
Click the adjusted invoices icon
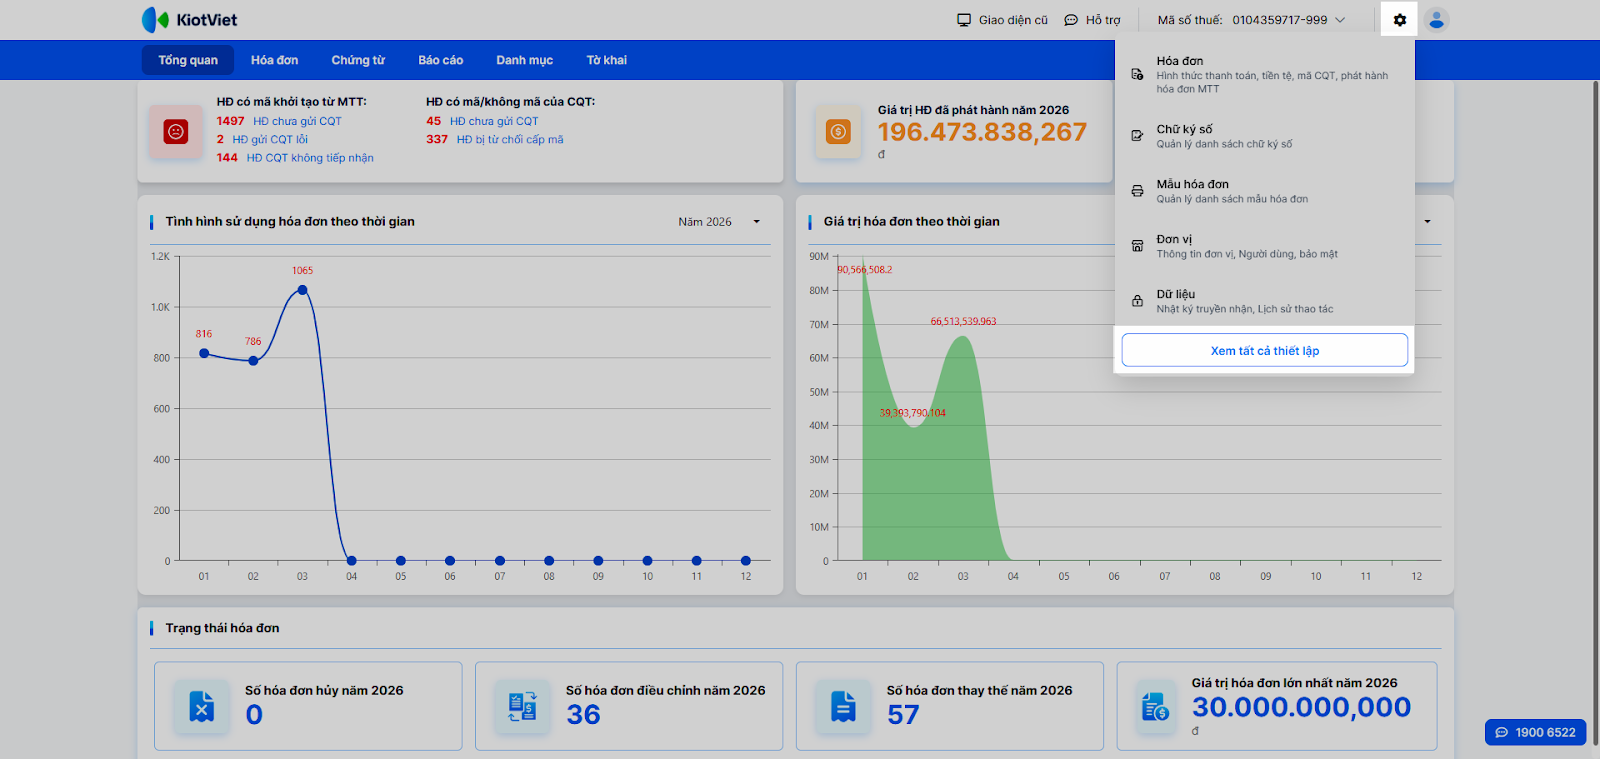tap(522, 707)
